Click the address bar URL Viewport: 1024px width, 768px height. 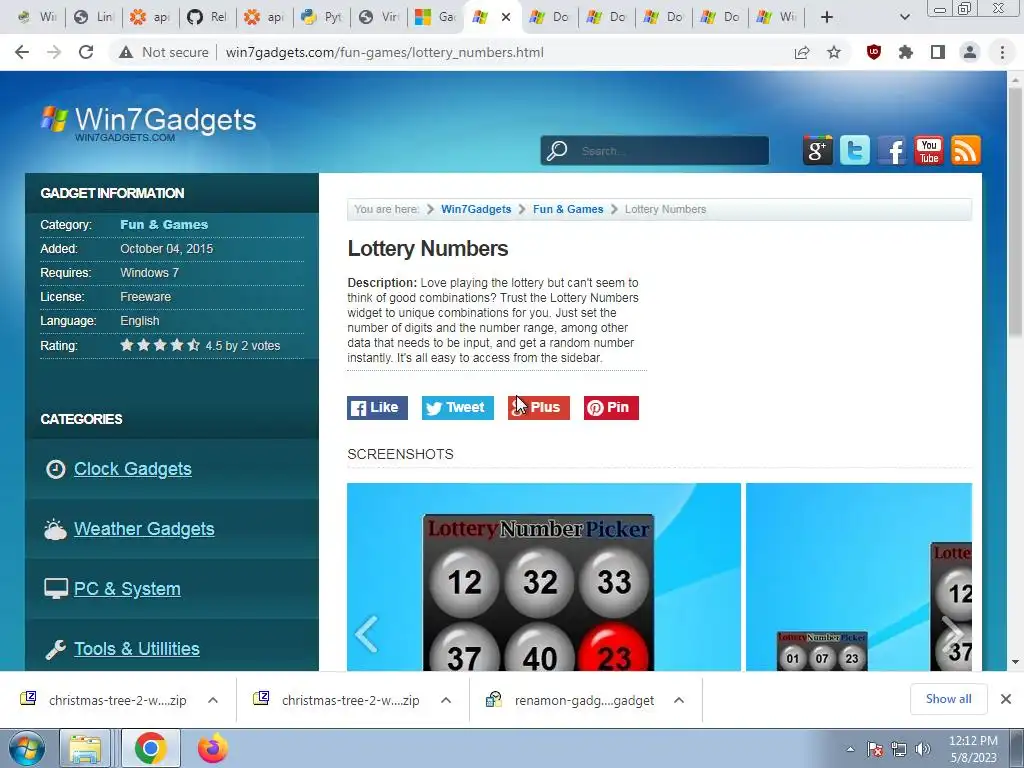click(x=385, y=52)
